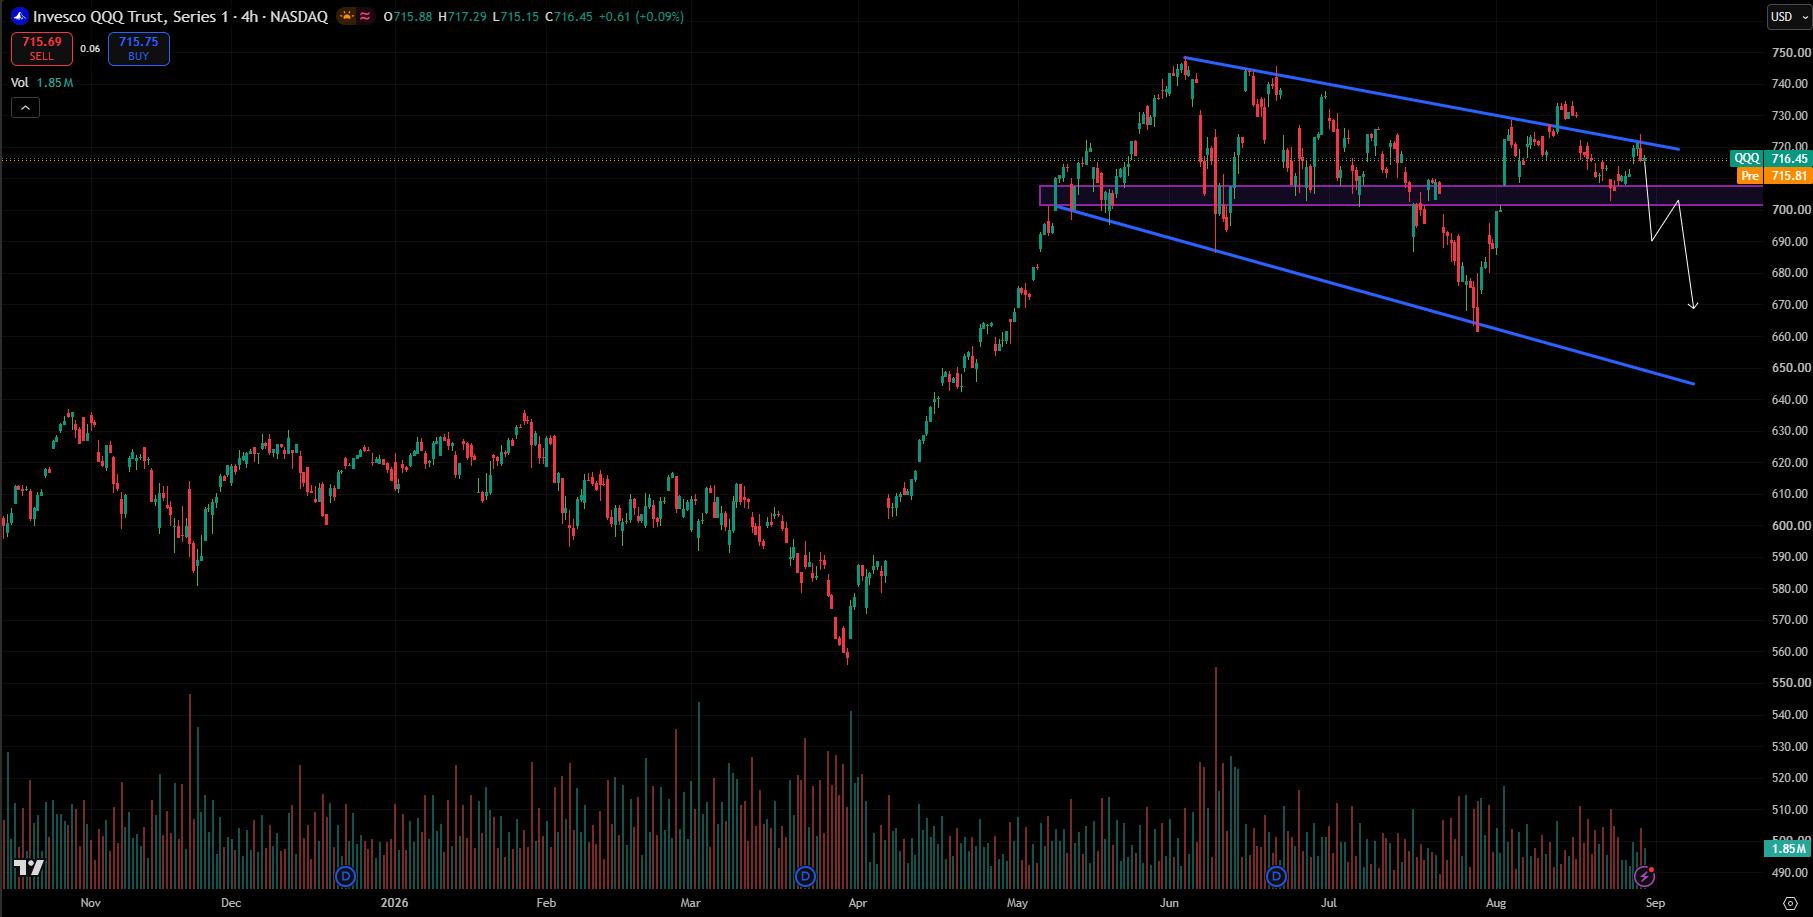
Task: Click the Aug label on time axis
Action: coord(1496,903)
